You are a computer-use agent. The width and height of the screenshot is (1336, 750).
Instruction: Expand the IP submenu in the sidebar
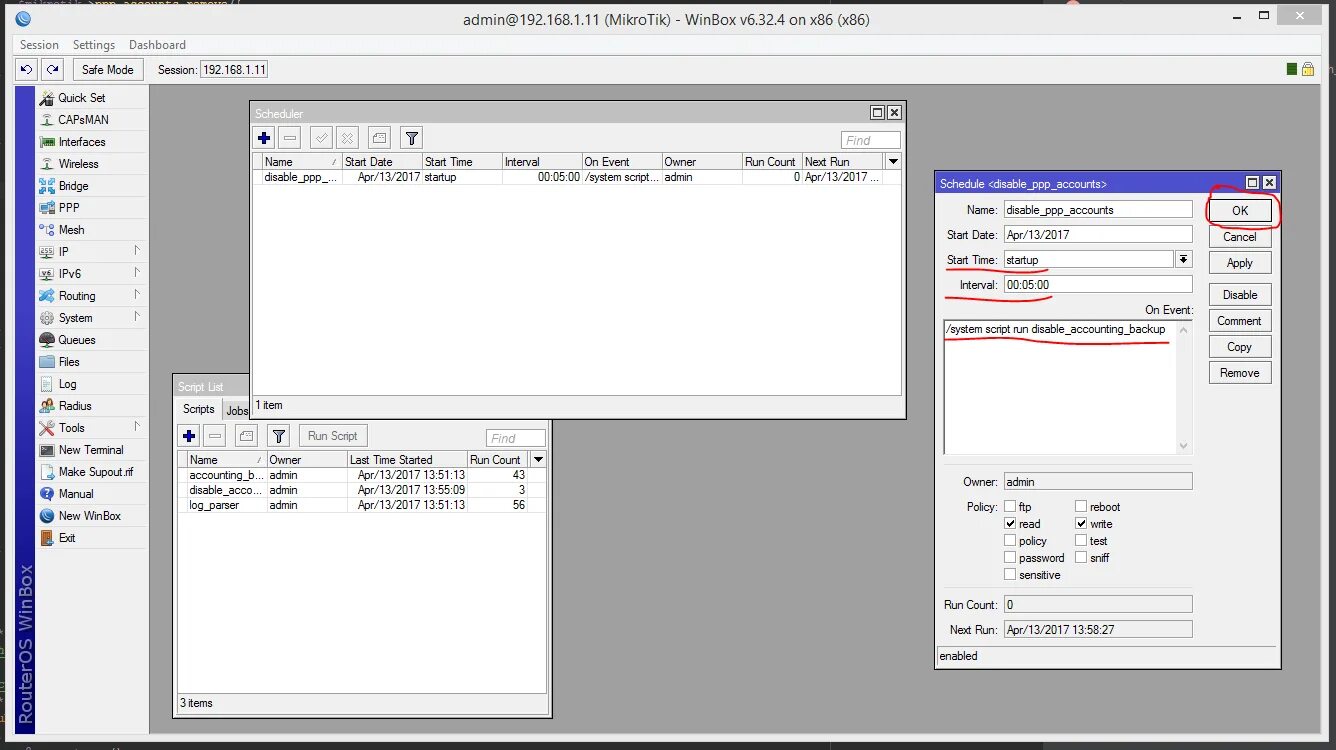point(137,251)
